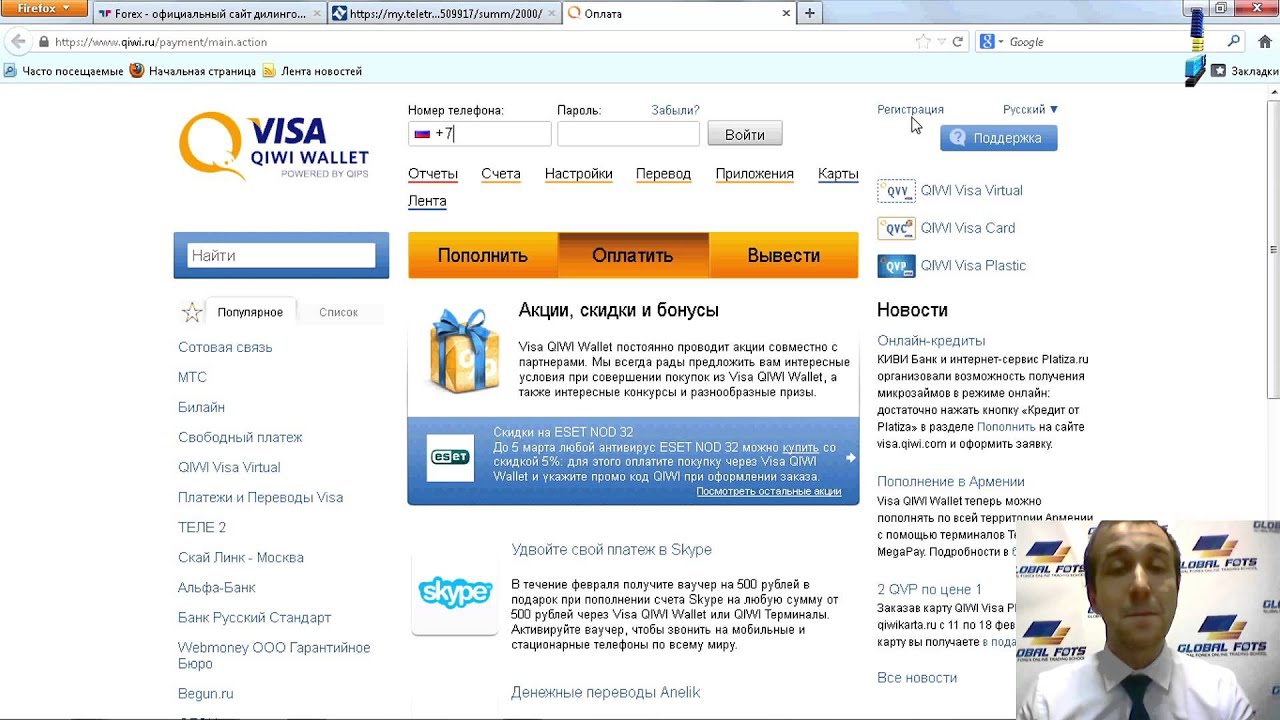Close the Оплата tab
Image resolution: width=1280 pixels, height=720 pixels.
click(786, 13)
